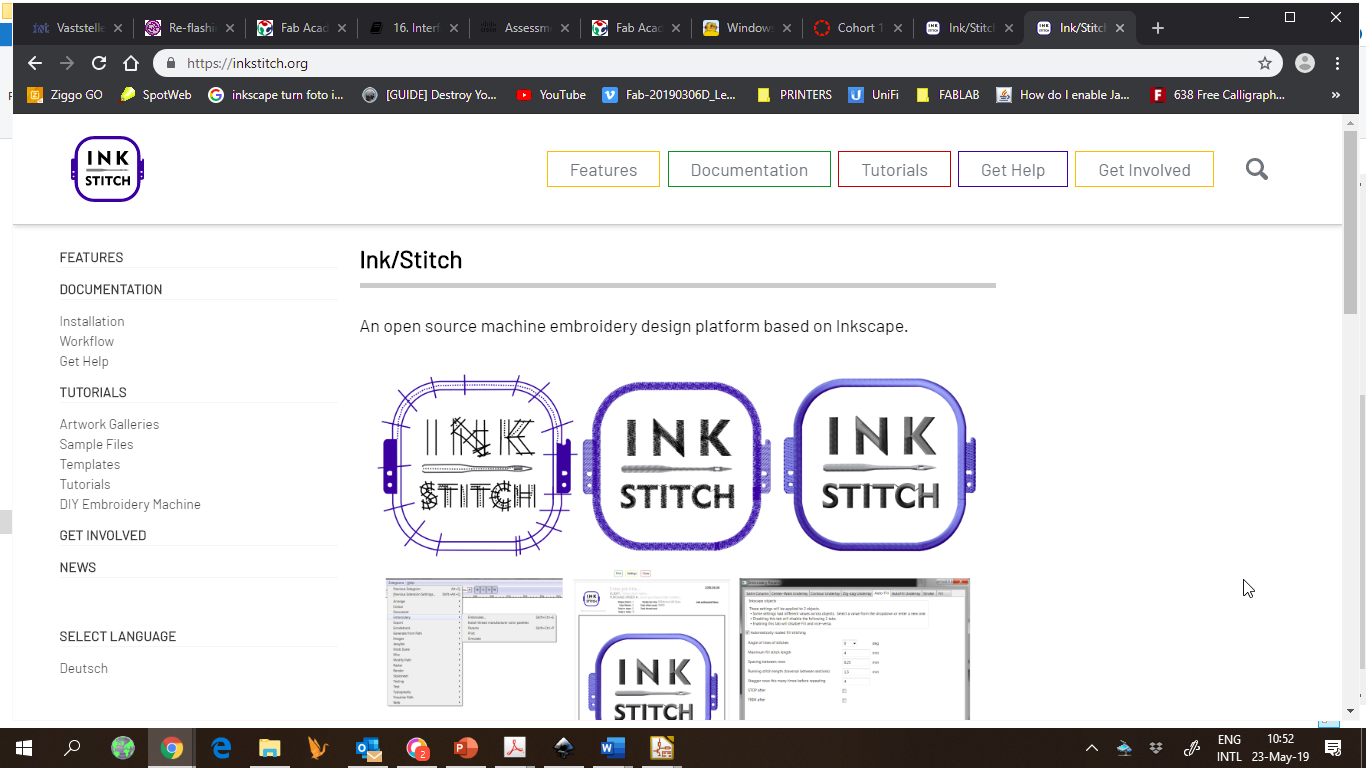Click the browser home icon
Screen dimensions: 1366x768
coord(131,63)
